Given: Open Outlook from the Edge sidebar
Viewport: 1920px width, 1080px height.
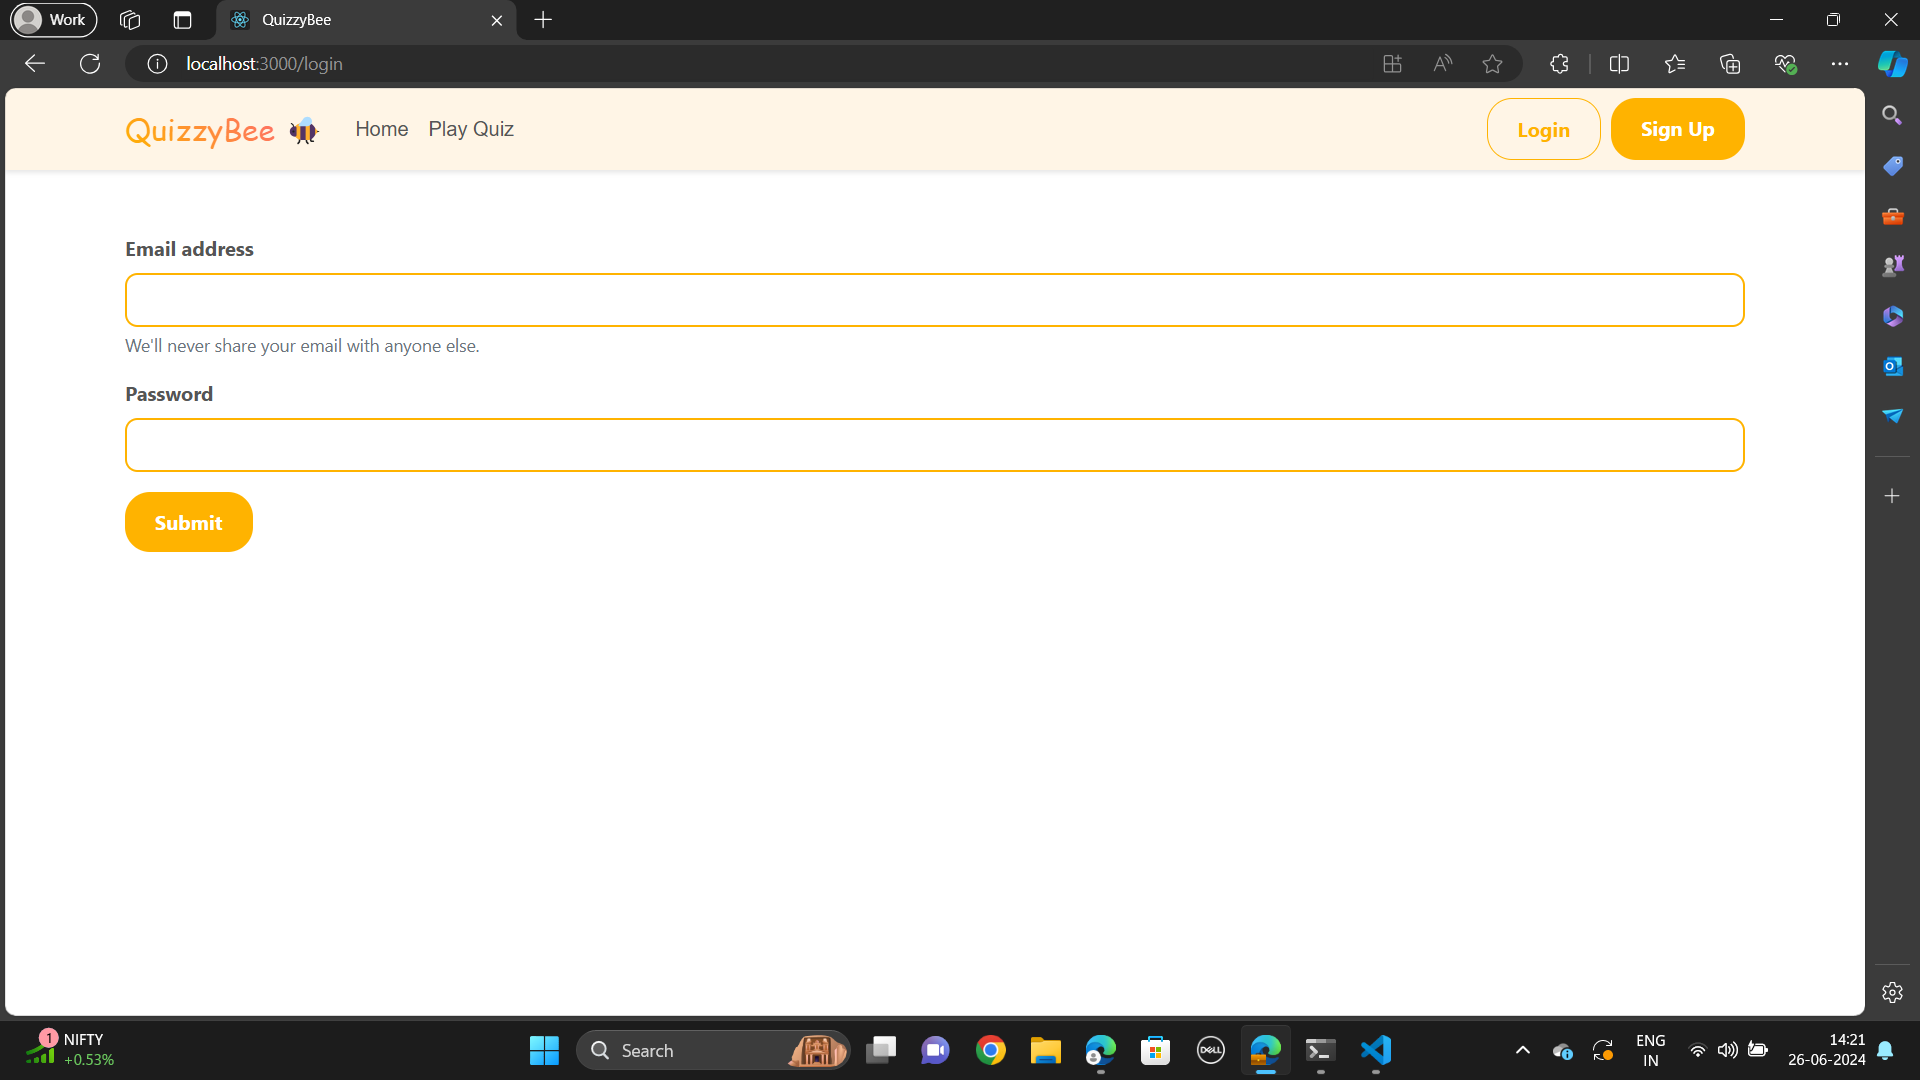Looking at the screenshot, I should [1892, 366].
